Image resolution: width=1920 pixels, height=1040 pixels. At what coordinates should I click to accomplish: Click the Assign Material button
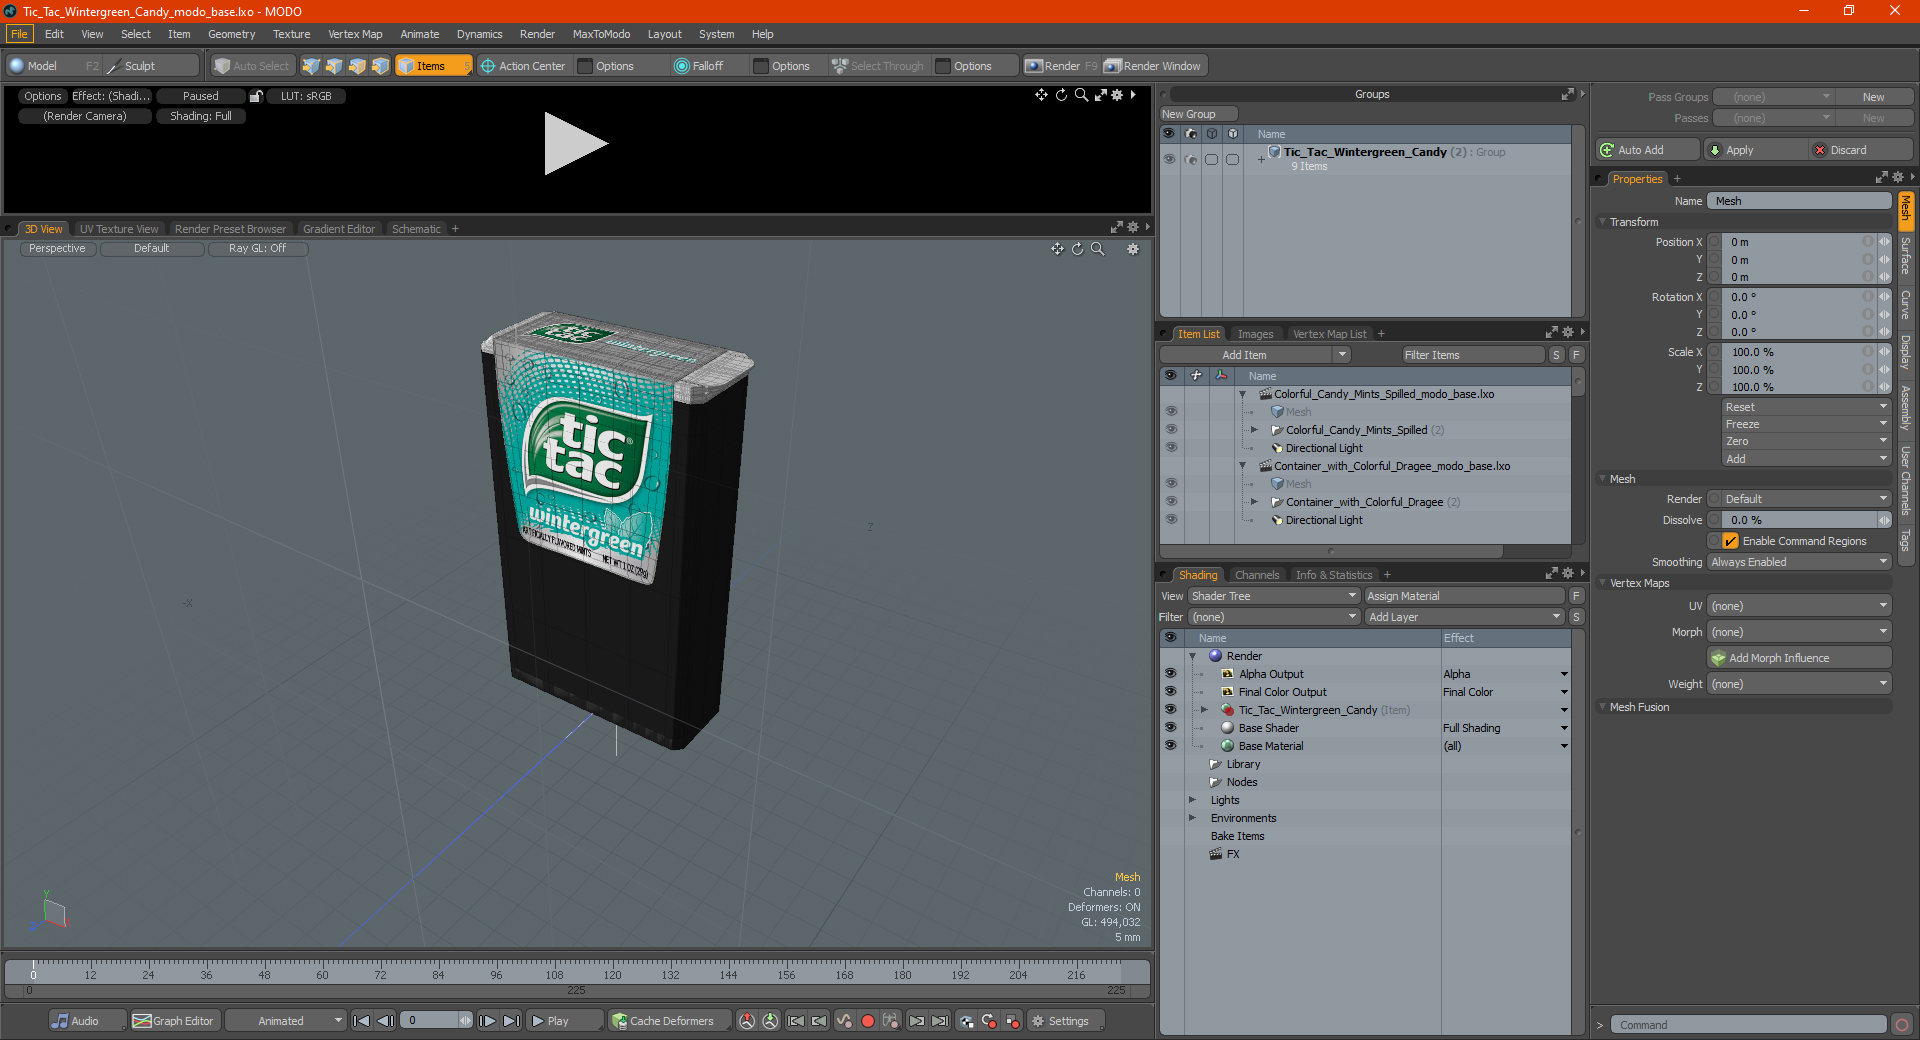[x=1464, y=596]
